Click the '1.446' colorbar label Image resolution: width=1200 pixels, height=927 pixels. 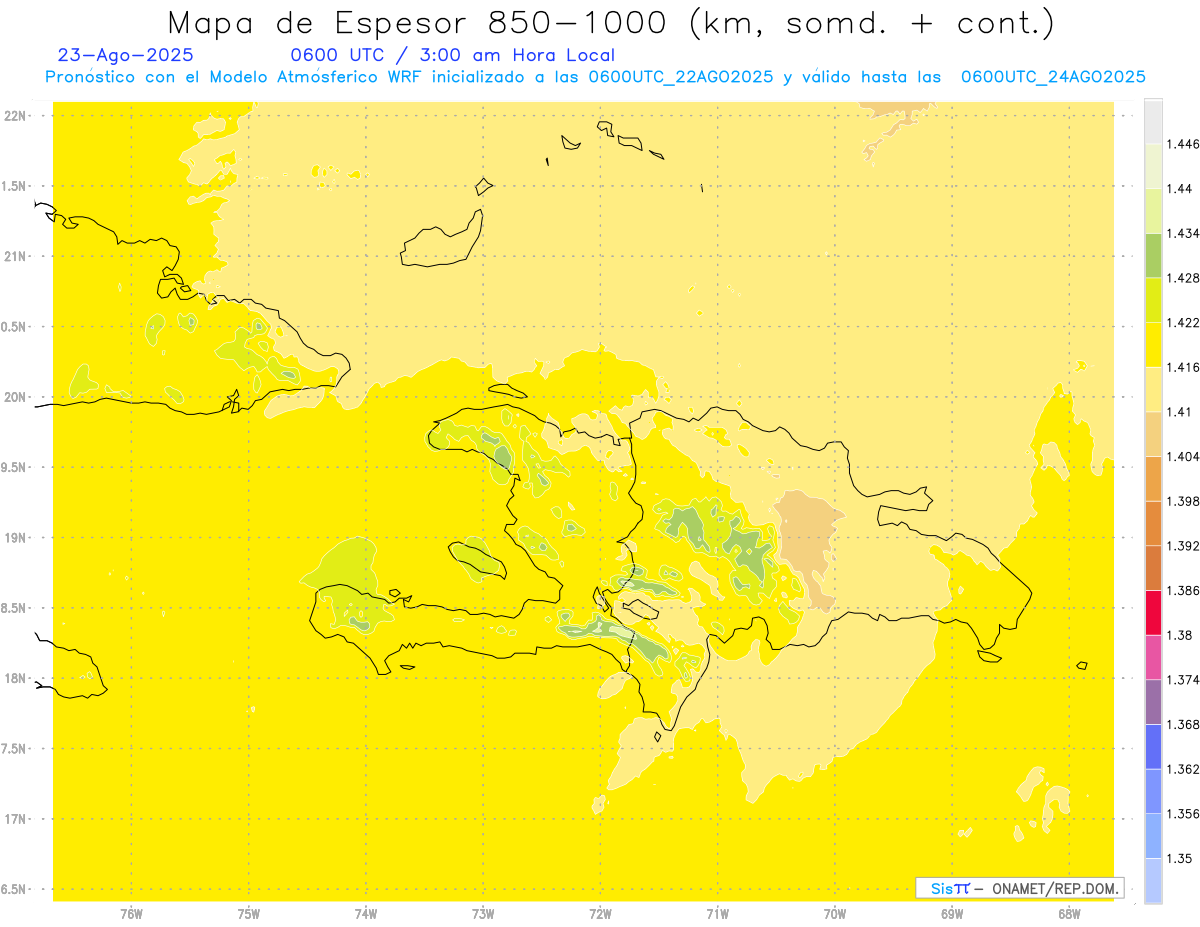1183,144
